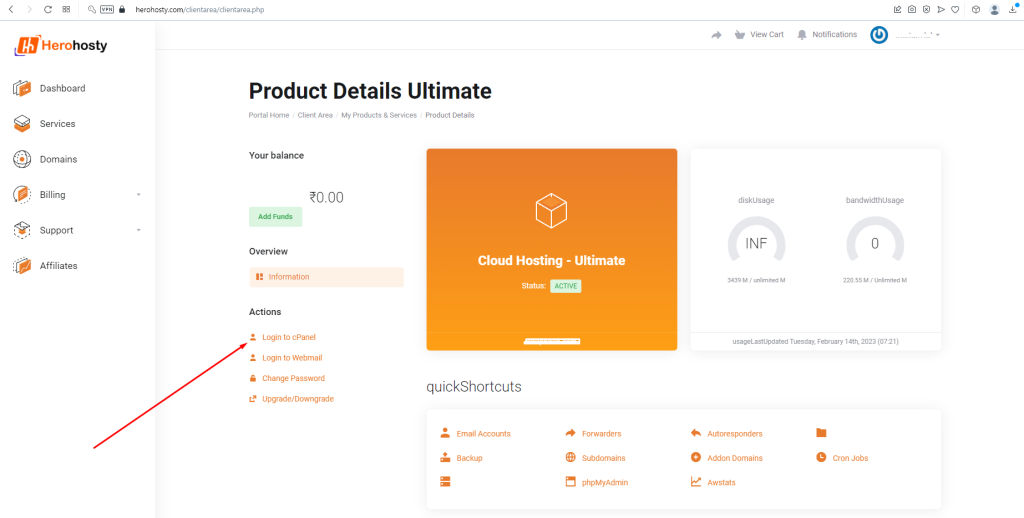Click the Upgrade/Downgrade action

(x=297, y=399)
